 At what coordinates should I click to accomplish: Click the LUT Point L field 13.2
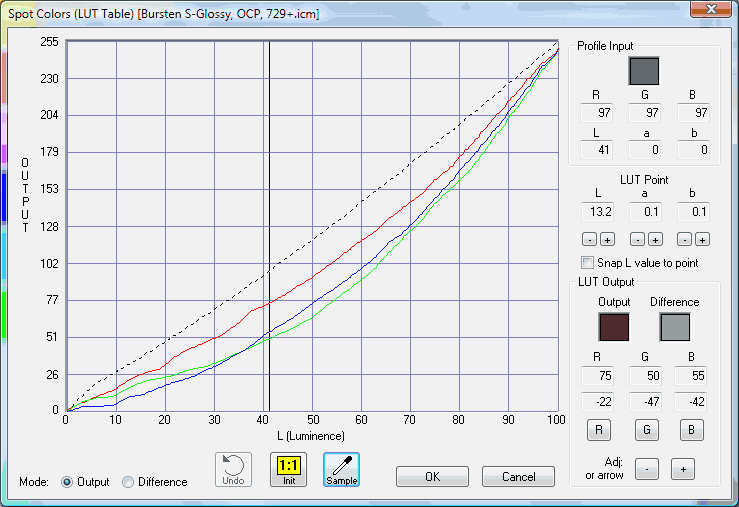598,212
